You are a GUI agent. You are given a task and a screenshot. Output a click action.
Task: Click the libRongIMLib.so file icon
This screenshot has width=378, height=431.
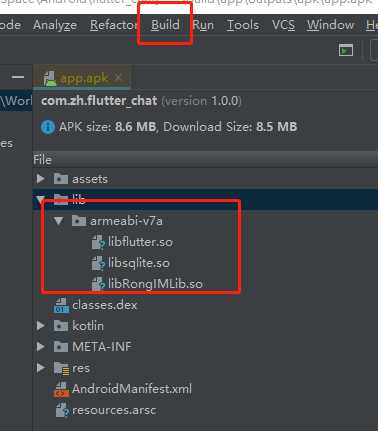[x=98, y=284]
